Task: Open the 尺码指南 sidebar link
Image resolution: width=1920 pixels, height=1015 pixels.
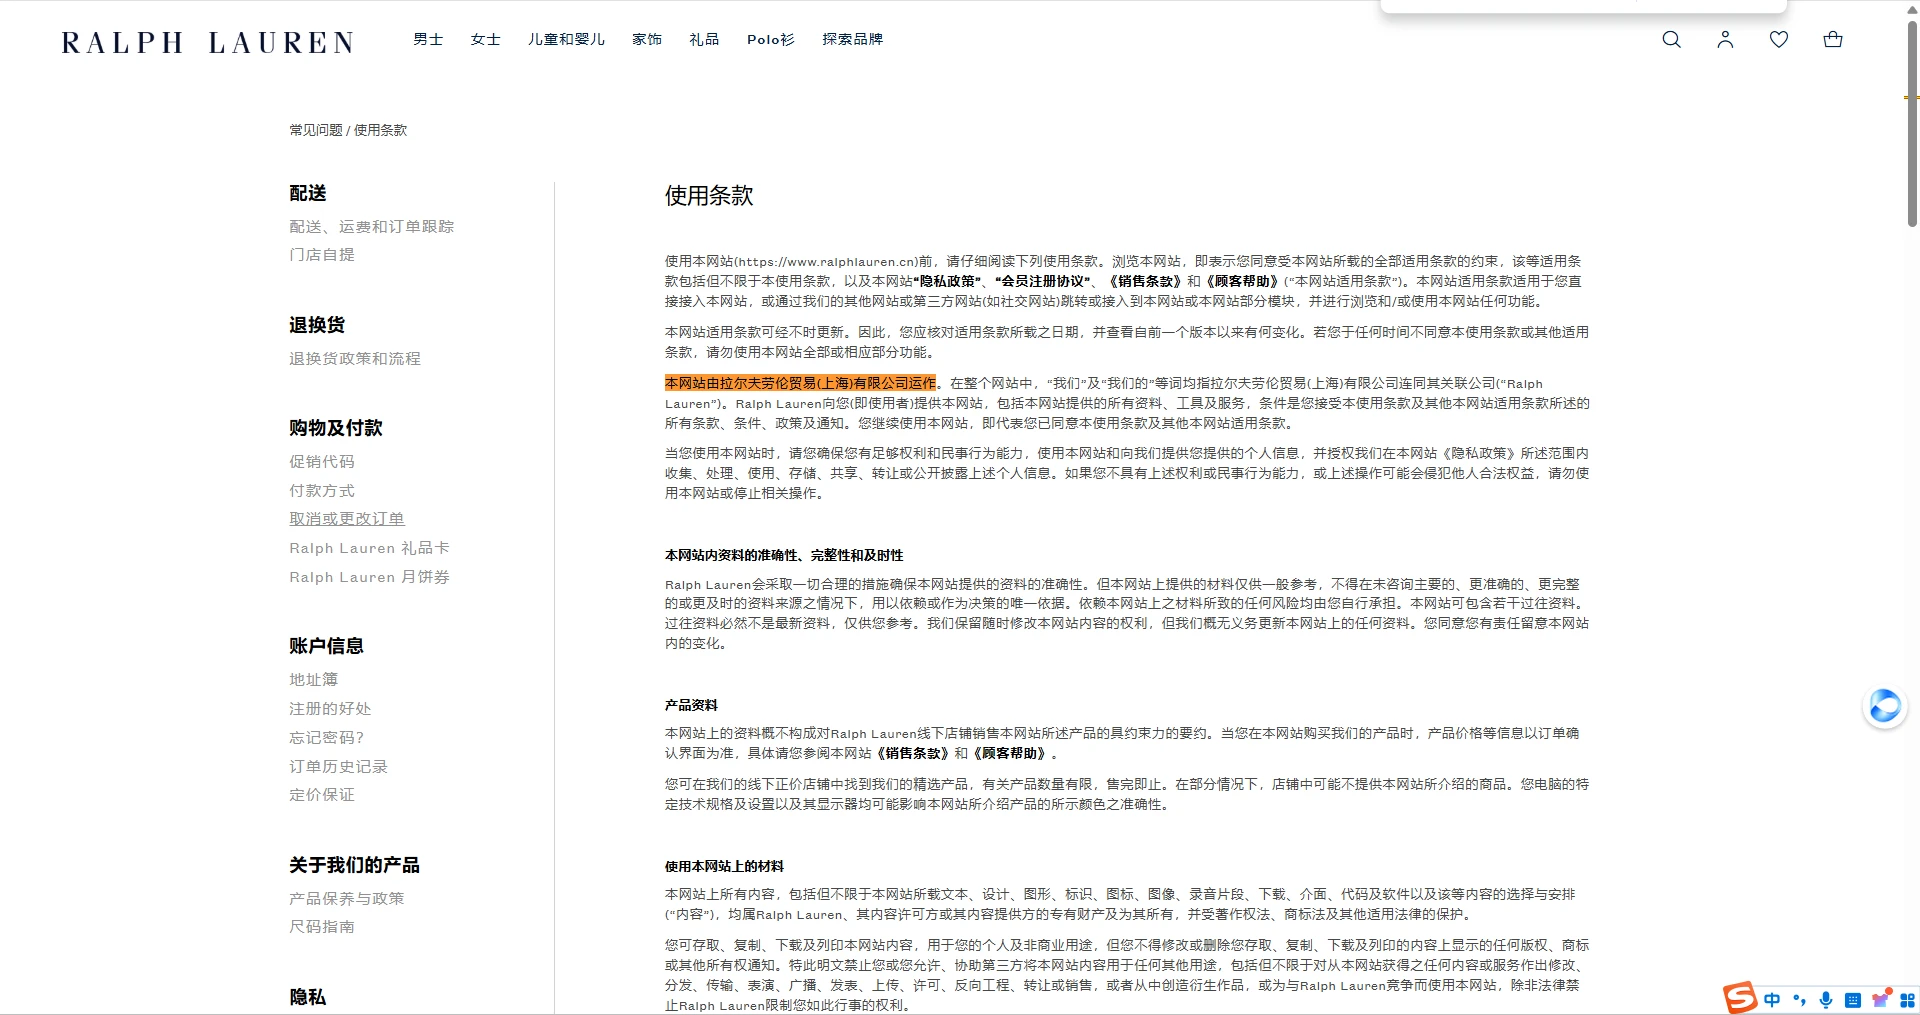Action: click(x=322, y=927)
